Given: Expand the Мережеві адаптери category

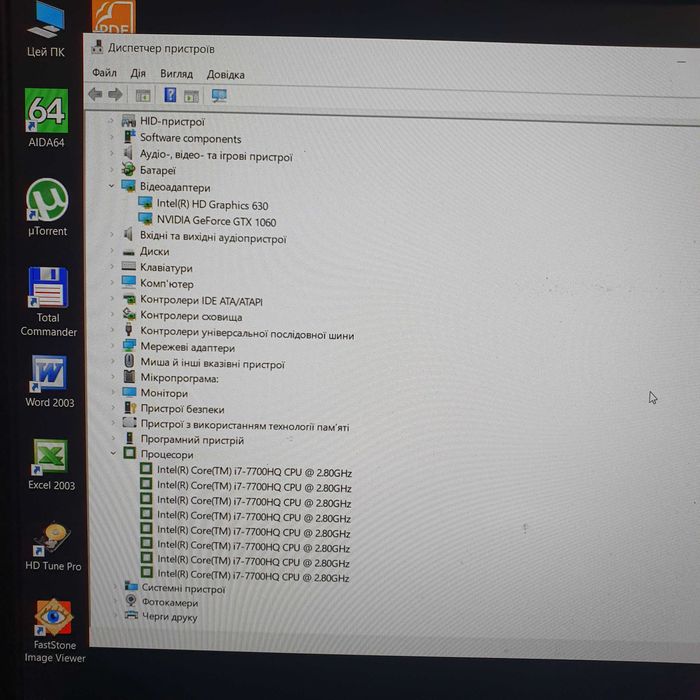Looking at the screenshot, I should click(112, 346).
